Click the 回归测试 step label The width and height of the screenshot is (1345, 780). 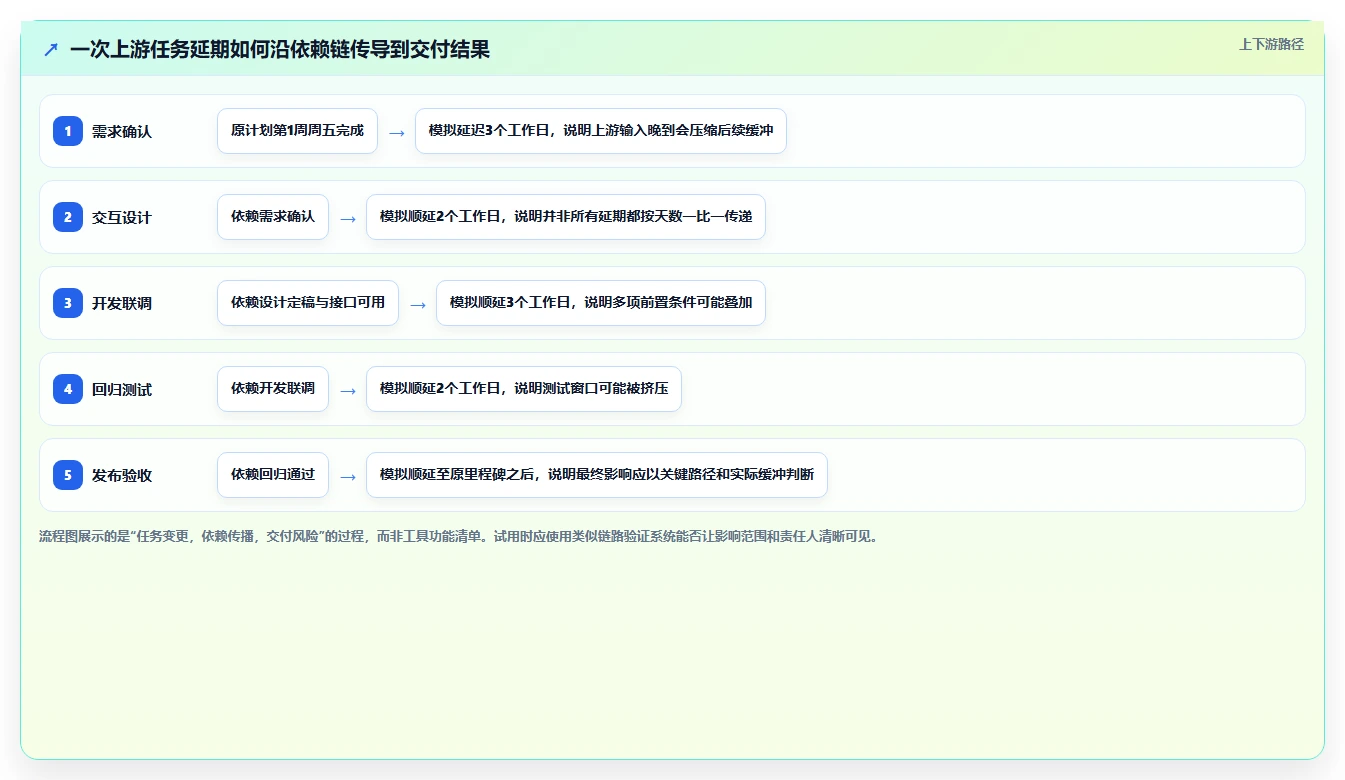coord(122,389)
